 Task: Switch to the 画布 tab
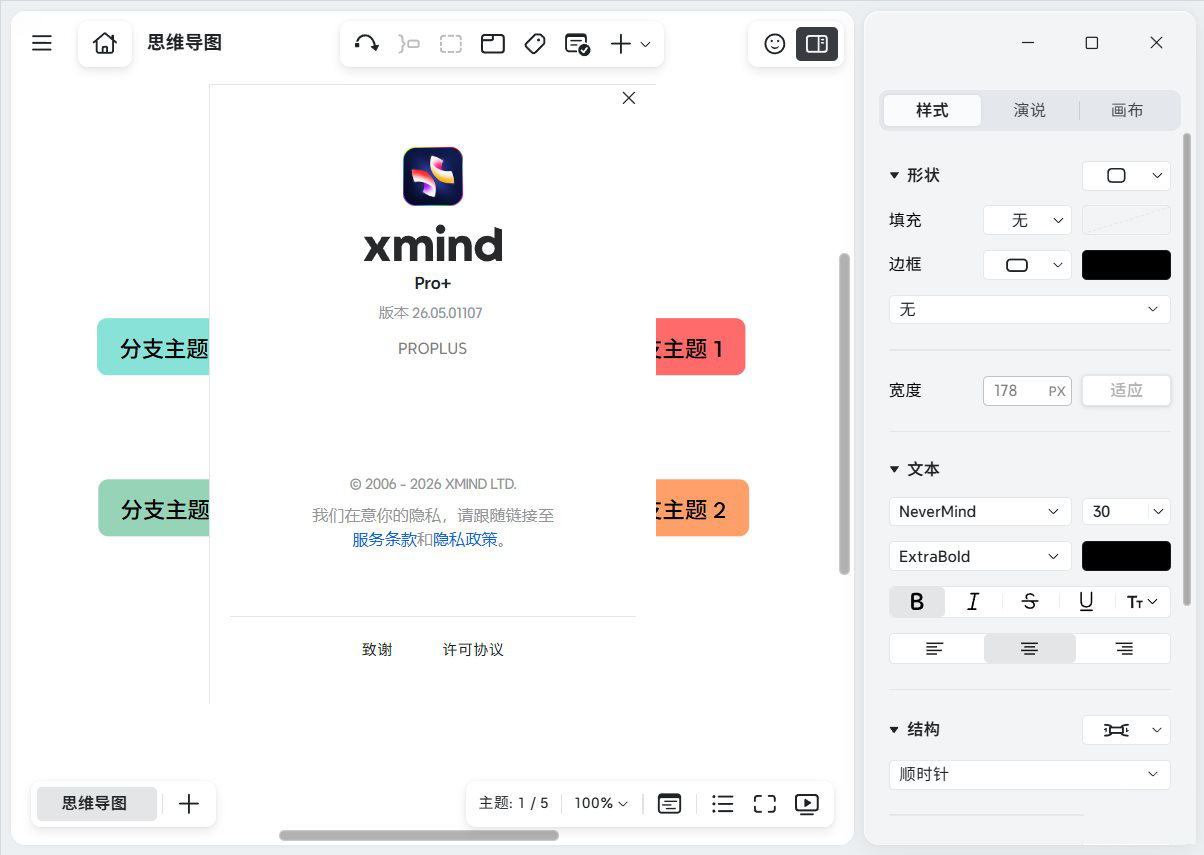pos(1127,110)
